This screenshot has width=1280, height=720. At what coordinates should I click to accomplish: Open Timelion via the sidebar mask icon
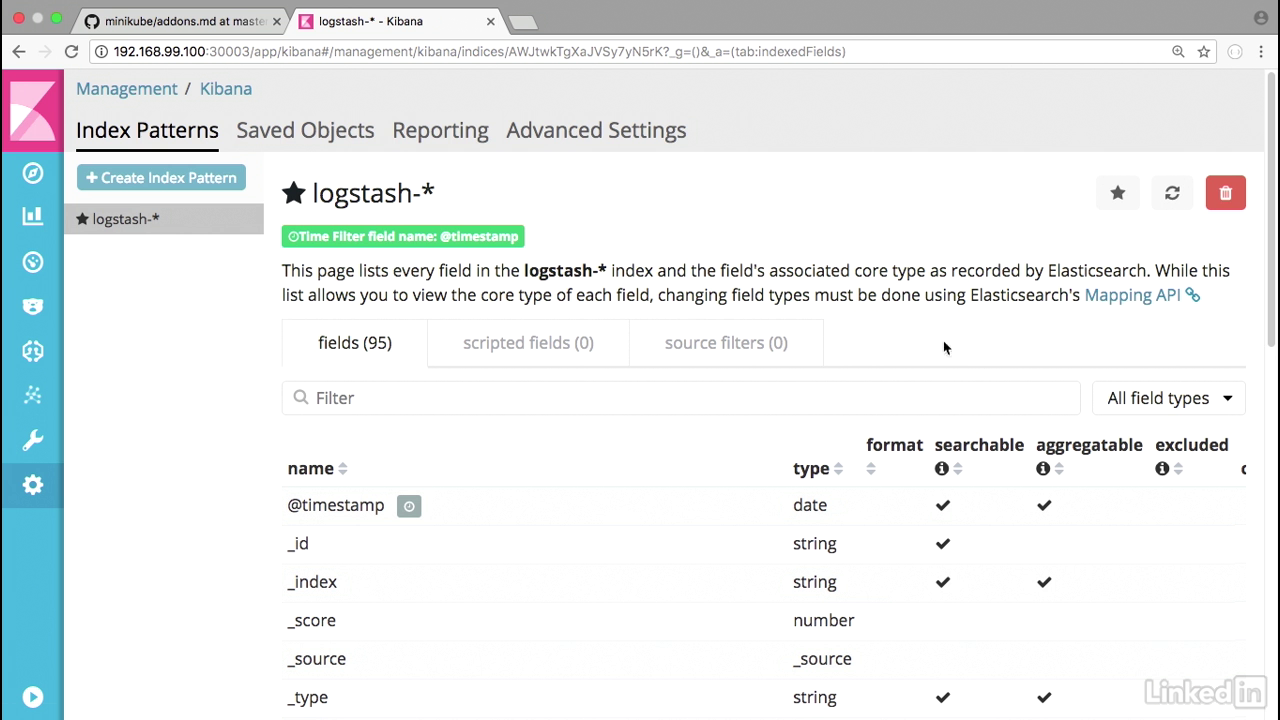click(x=33, y=306)
